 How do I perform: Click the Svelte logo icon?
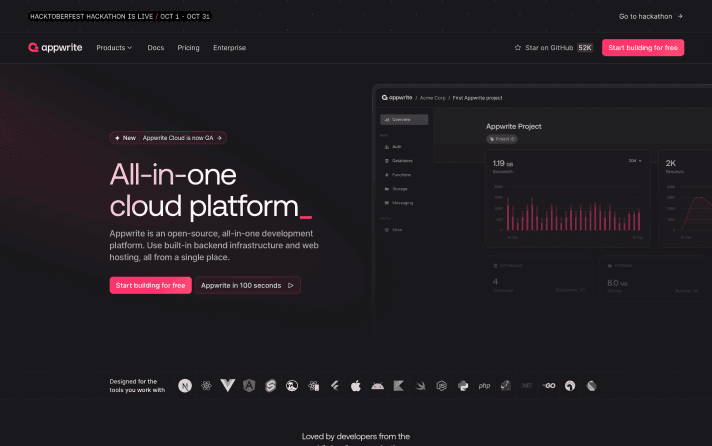coord(270,386)
